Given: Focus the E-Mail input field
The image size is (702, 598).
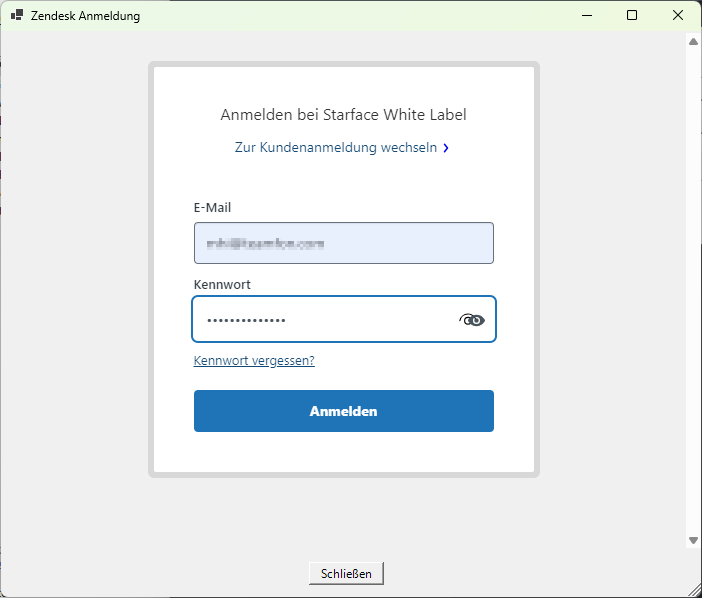Looking at the screenshot, I should pyautogui.click(x=344, y=243).
